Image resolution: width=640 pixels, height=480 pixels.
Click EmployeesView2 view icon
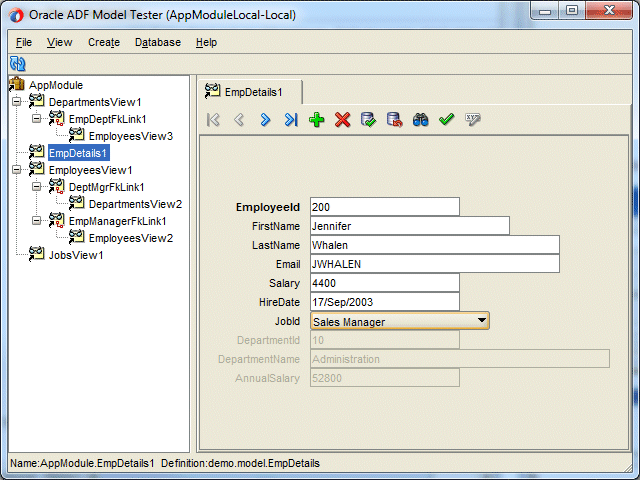(77, 237)
